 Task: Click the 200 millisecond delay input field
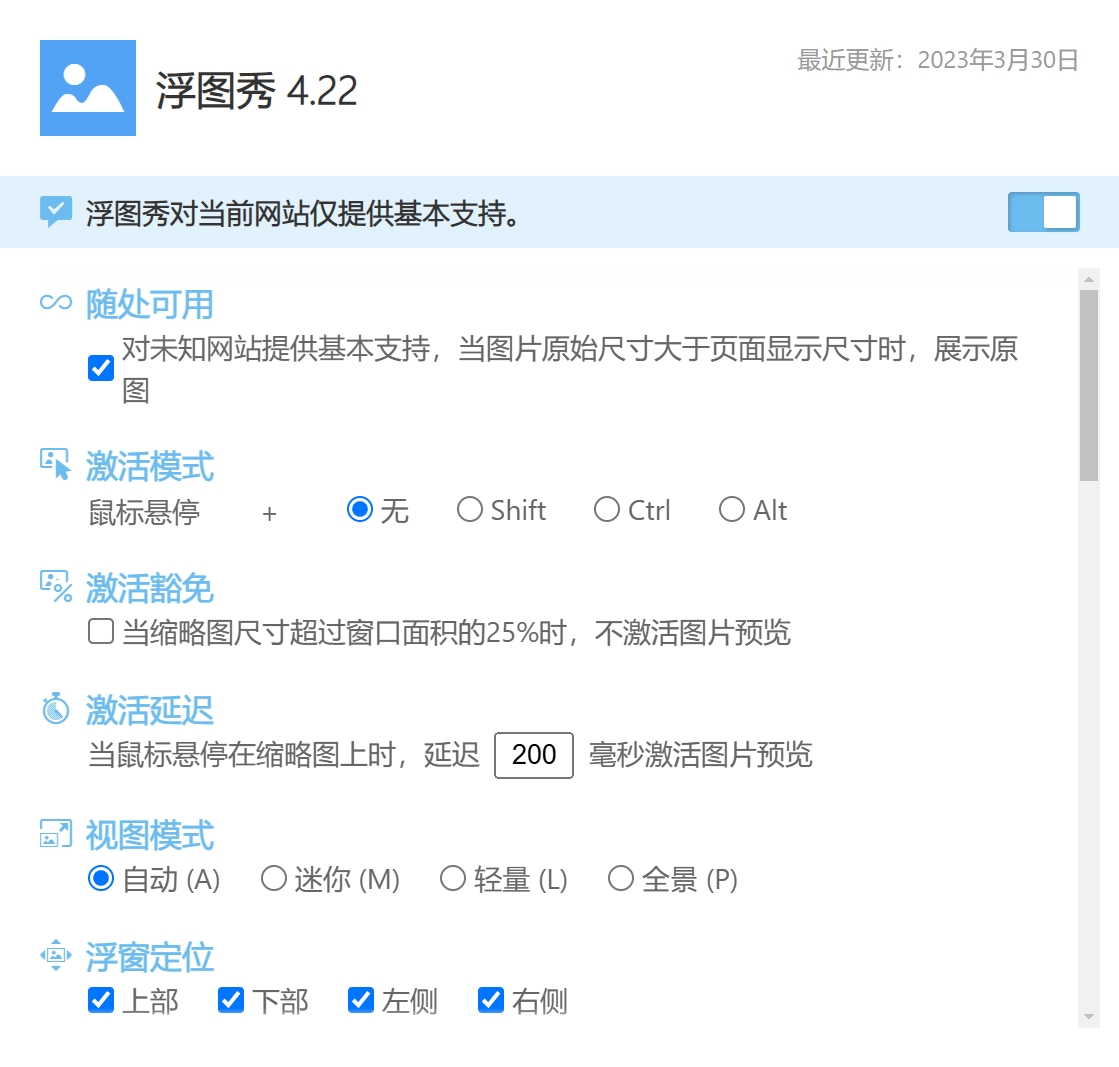[533, 755]
